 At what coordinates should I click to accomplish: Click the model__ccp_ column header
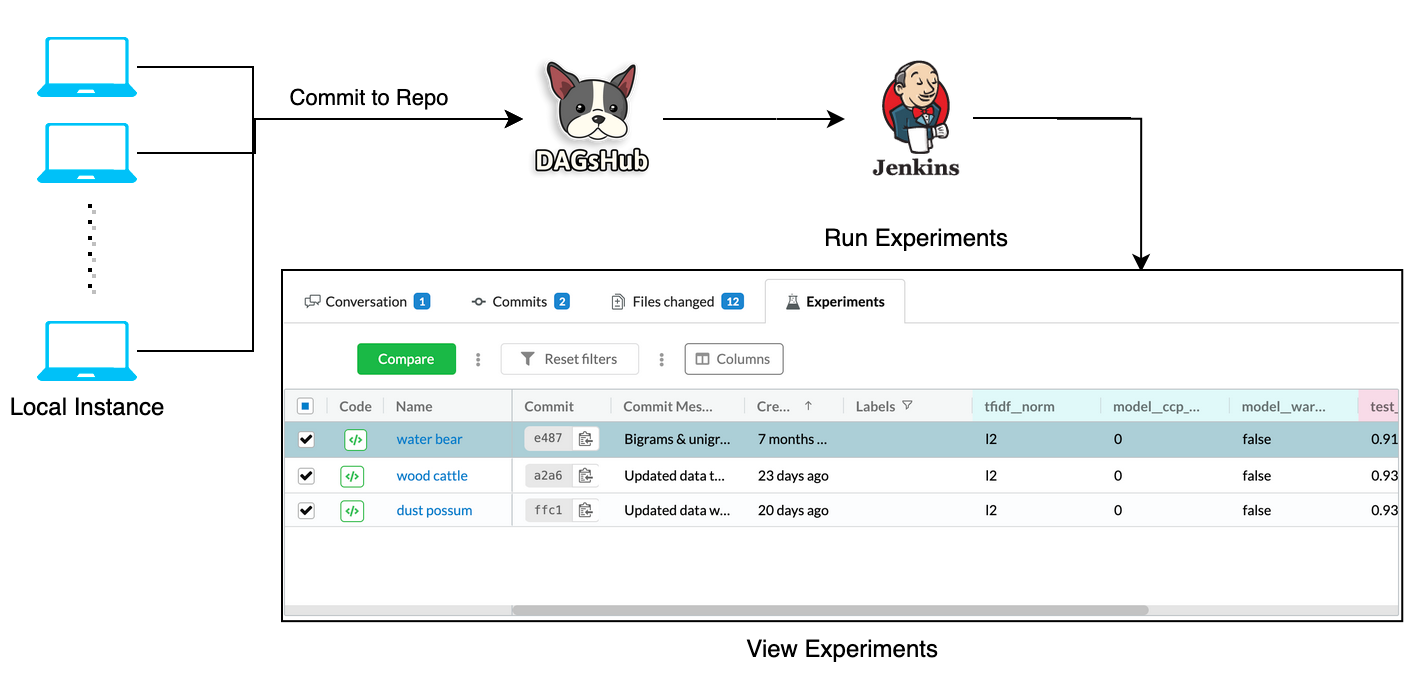pos(1156,406)
